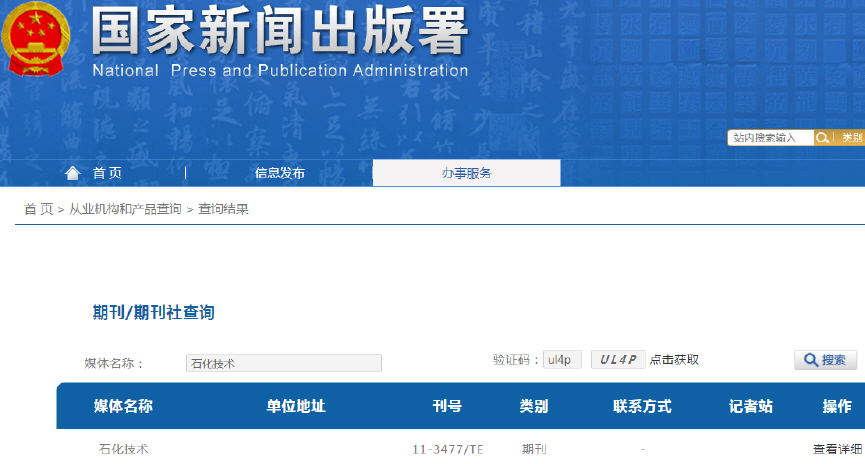Click the 联系方式 column header

tap(642, 406)
